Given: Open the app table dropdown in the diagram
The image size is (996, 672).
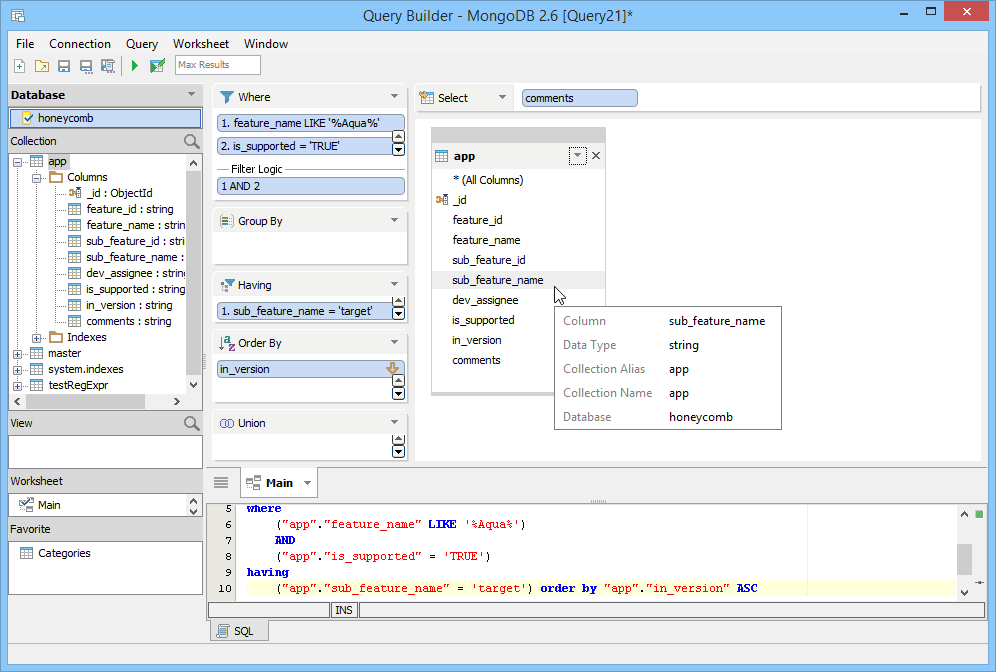Looking at the screenshot, I should [578, 155].
